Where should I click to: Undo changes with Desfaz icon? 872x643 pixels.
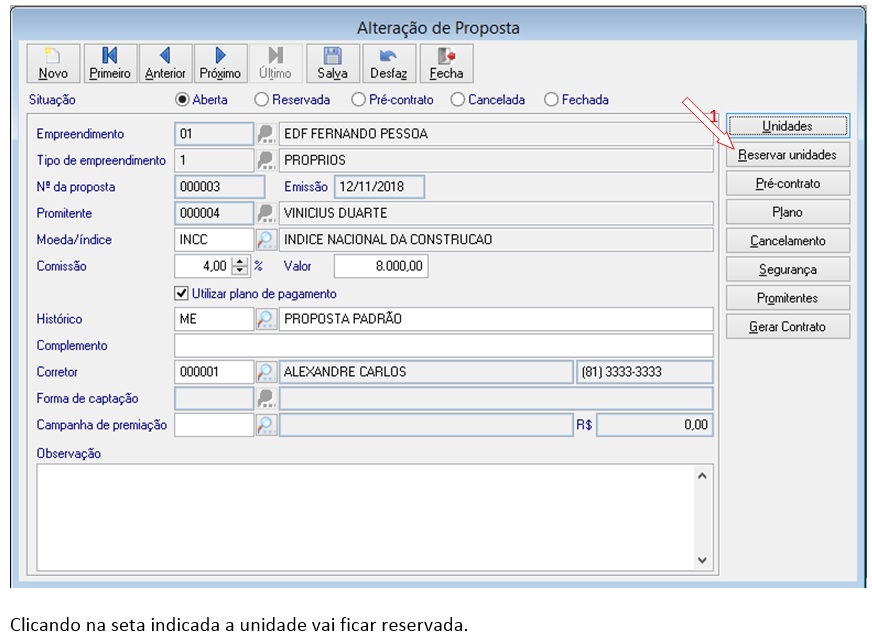tap(389, 63)
